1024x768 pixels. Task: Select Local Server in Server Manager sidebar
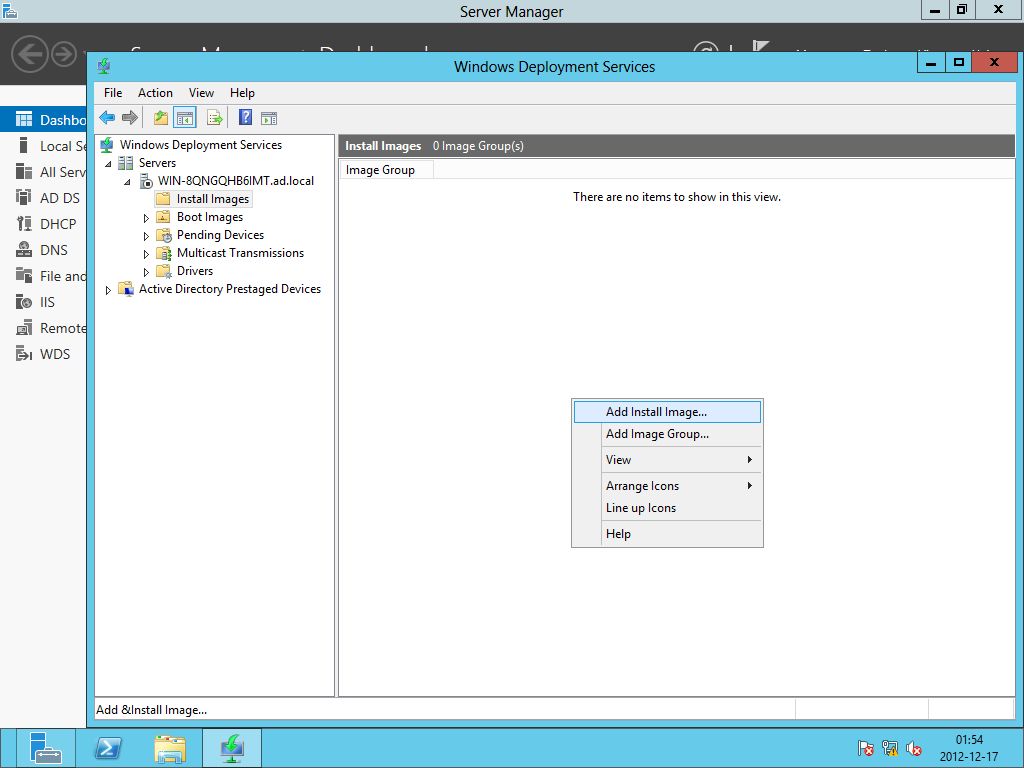pyautogui.click(x=44, y=146)
